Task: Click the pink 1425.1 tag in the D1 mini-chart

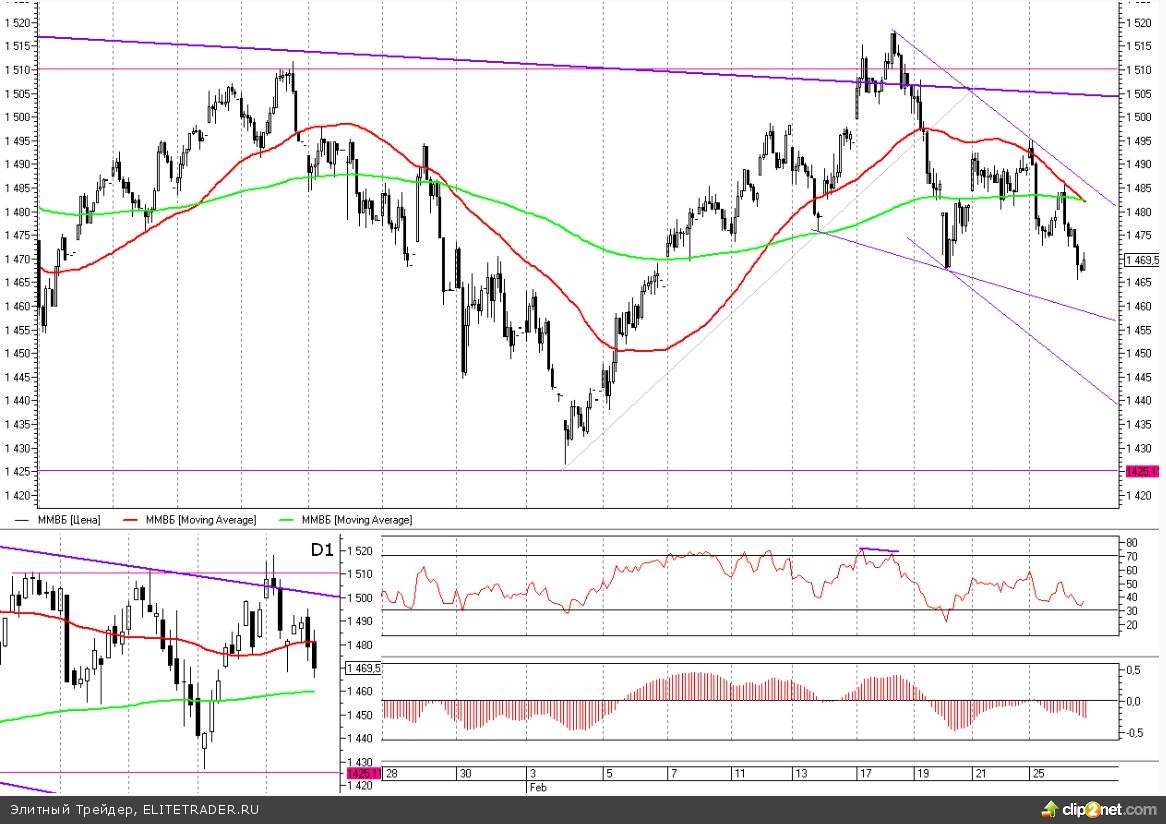Action: click(362, 773)
